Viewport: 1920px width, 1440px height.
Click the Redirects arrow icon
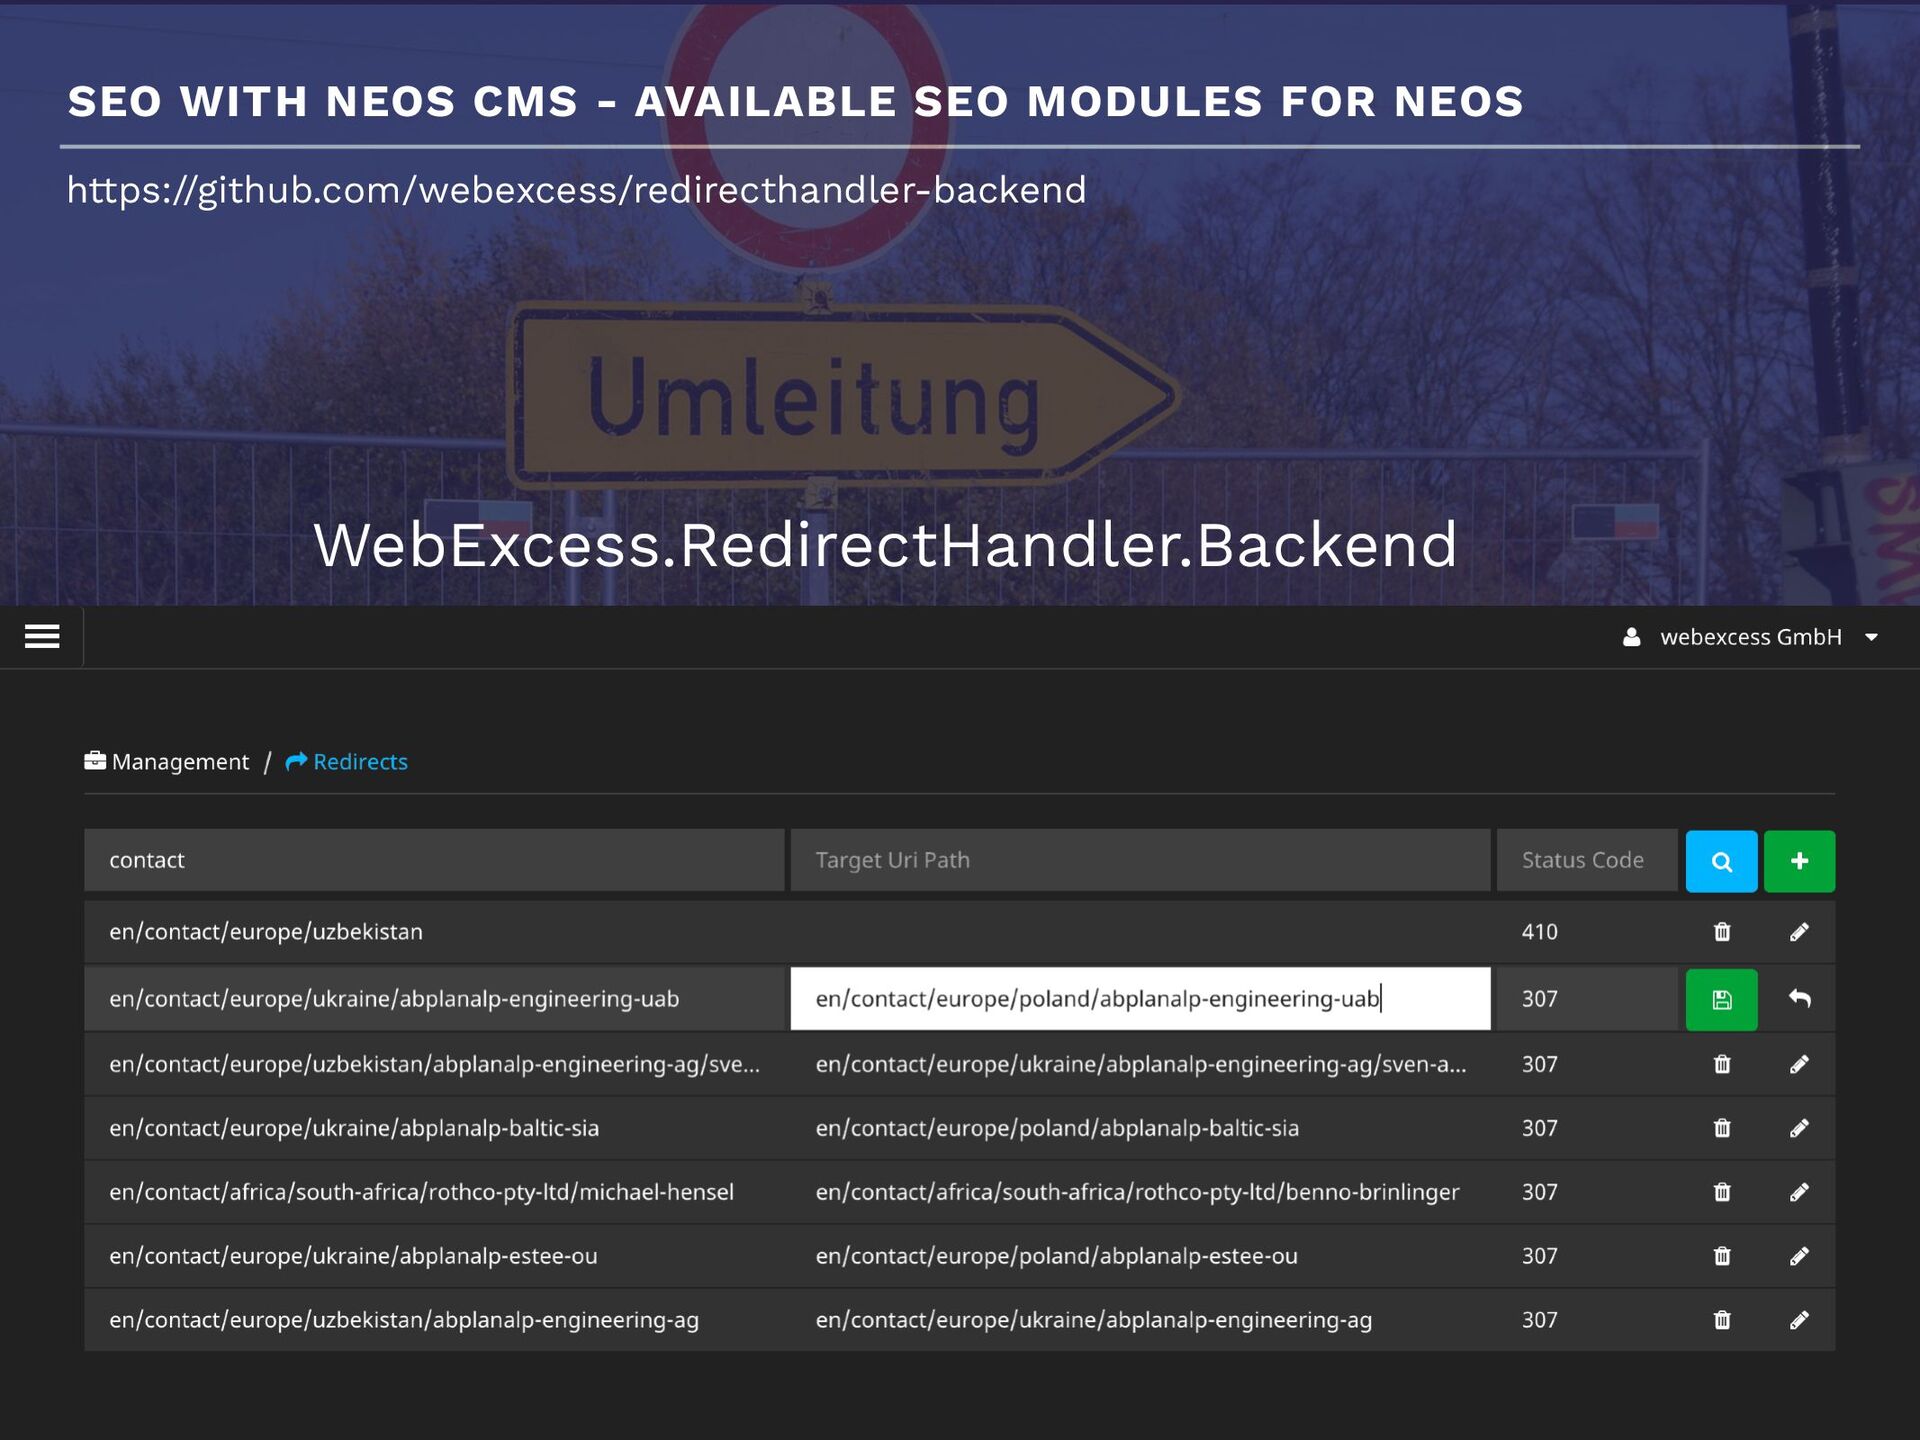coord(296,762)
